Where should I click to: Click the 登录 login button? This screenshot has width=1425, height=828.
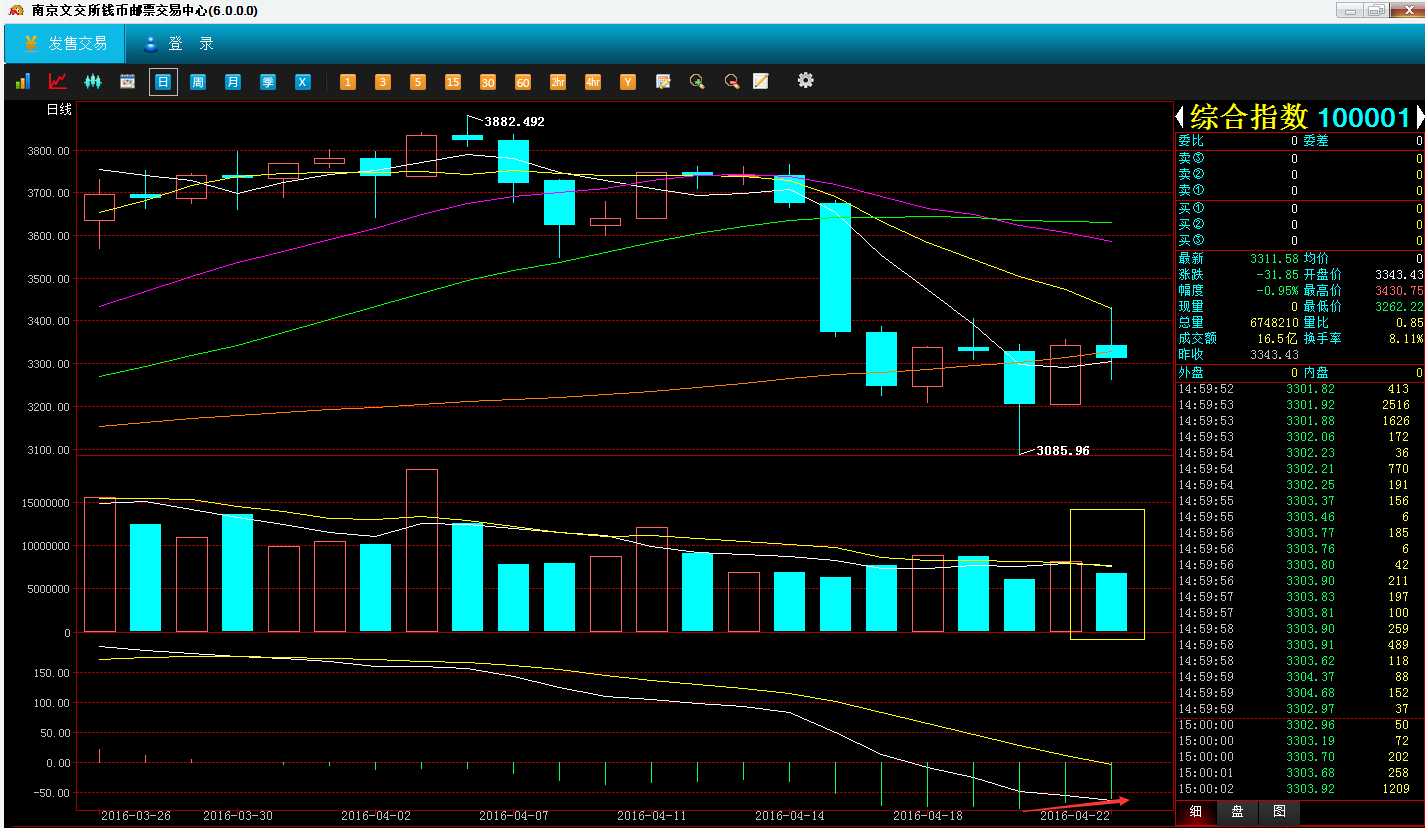[x=179, y=44]
